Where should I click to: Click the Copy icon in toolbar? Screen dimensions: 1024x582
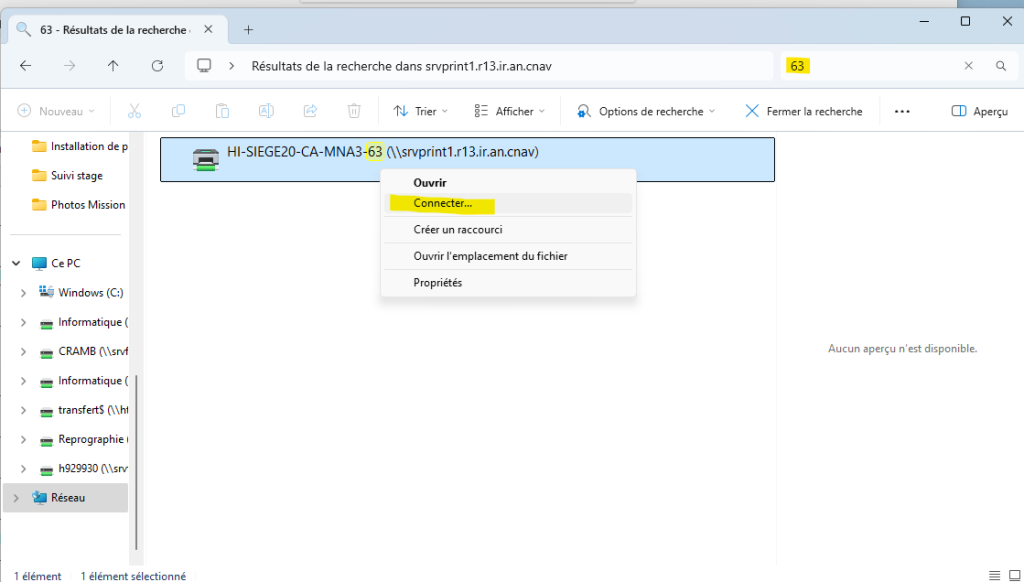click(178, 111)
